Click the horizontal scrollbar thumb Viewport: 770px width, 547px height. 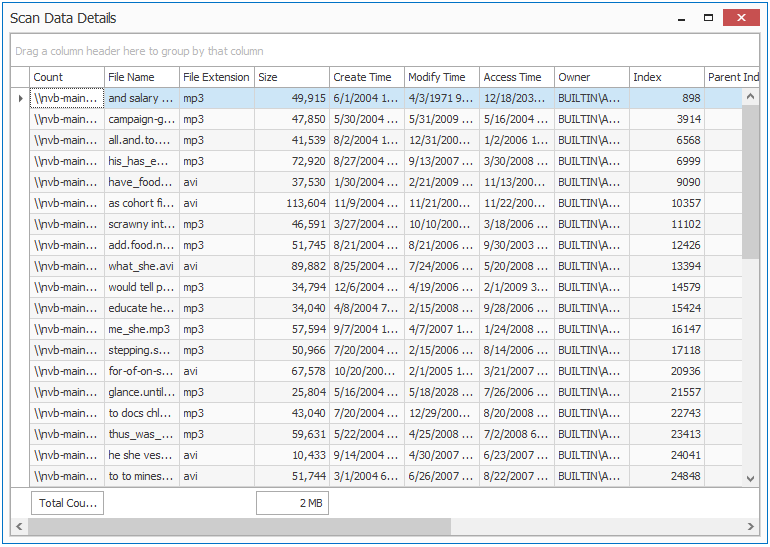click(x=239, y=526)
